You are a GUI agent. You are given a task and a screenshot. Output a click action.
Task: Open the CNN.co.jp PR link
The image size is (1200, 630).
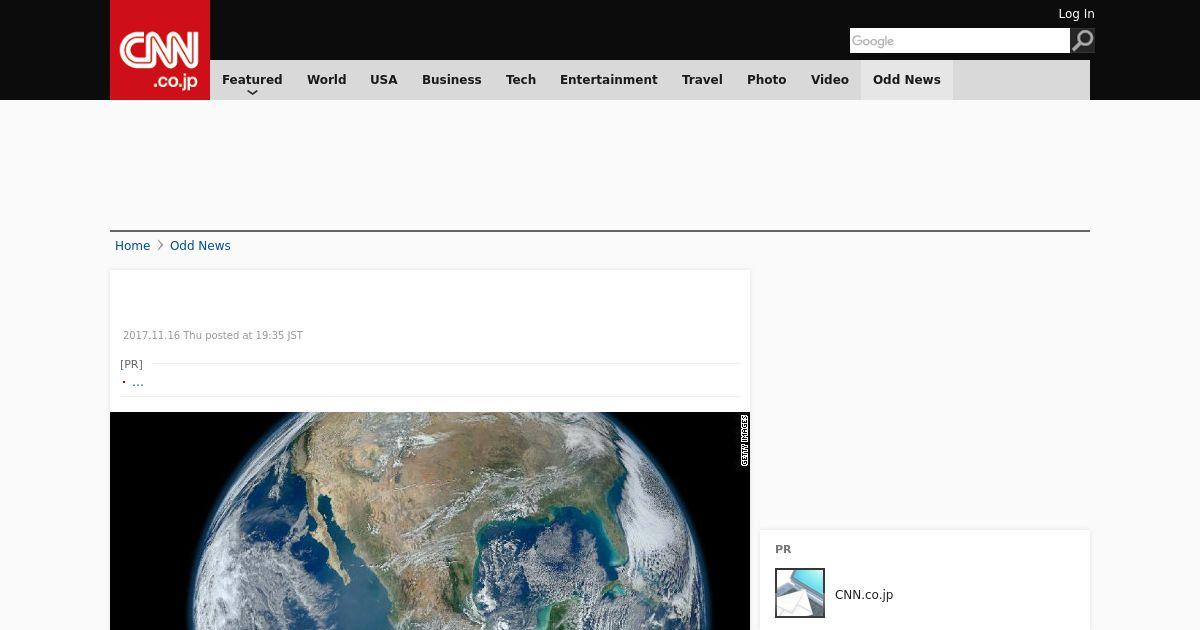point(864,595)
